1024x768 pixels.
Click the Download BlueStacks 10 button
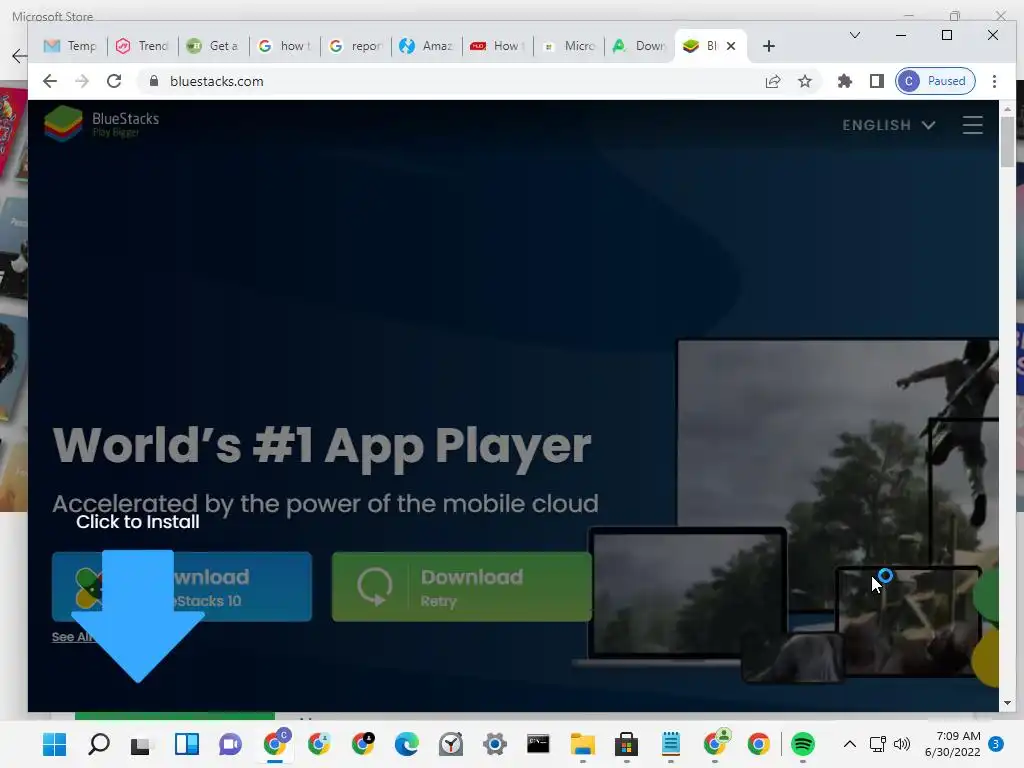click(182, 586)
